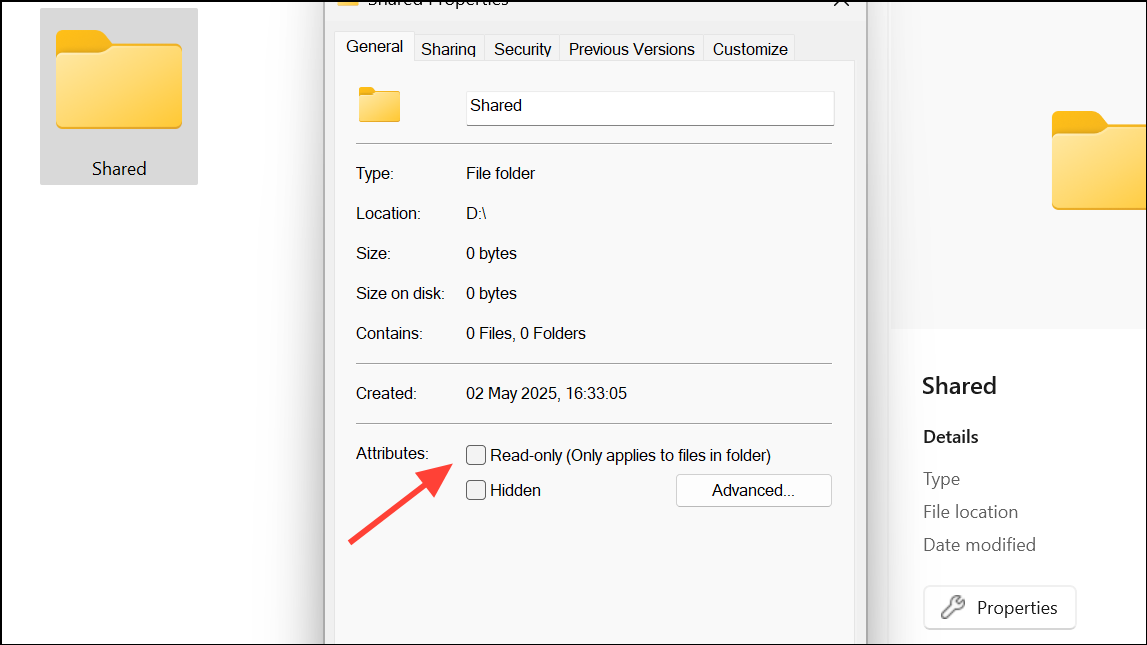
Task: Click the folder icon in the Properties dialog
Action: click(378, 104)
